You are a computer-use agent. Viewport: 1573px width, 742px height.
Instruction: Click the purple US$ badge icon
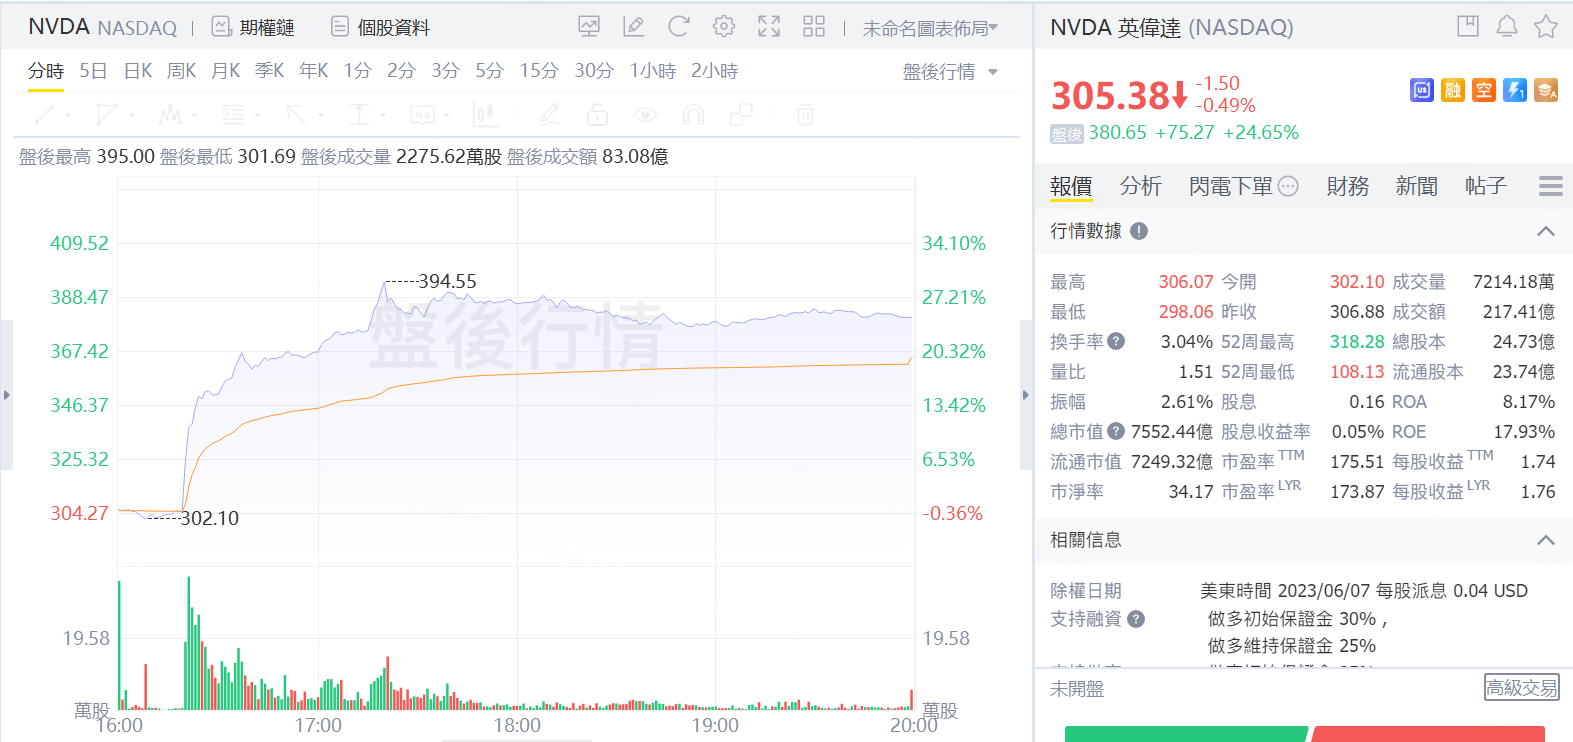(x=1422, y=91)
